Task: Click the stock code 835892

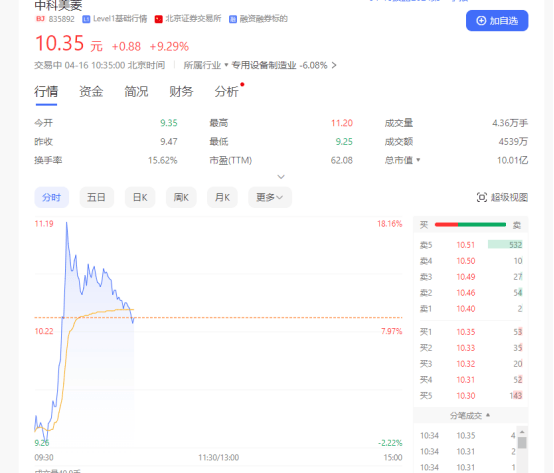Action: (x=61, y=19)
